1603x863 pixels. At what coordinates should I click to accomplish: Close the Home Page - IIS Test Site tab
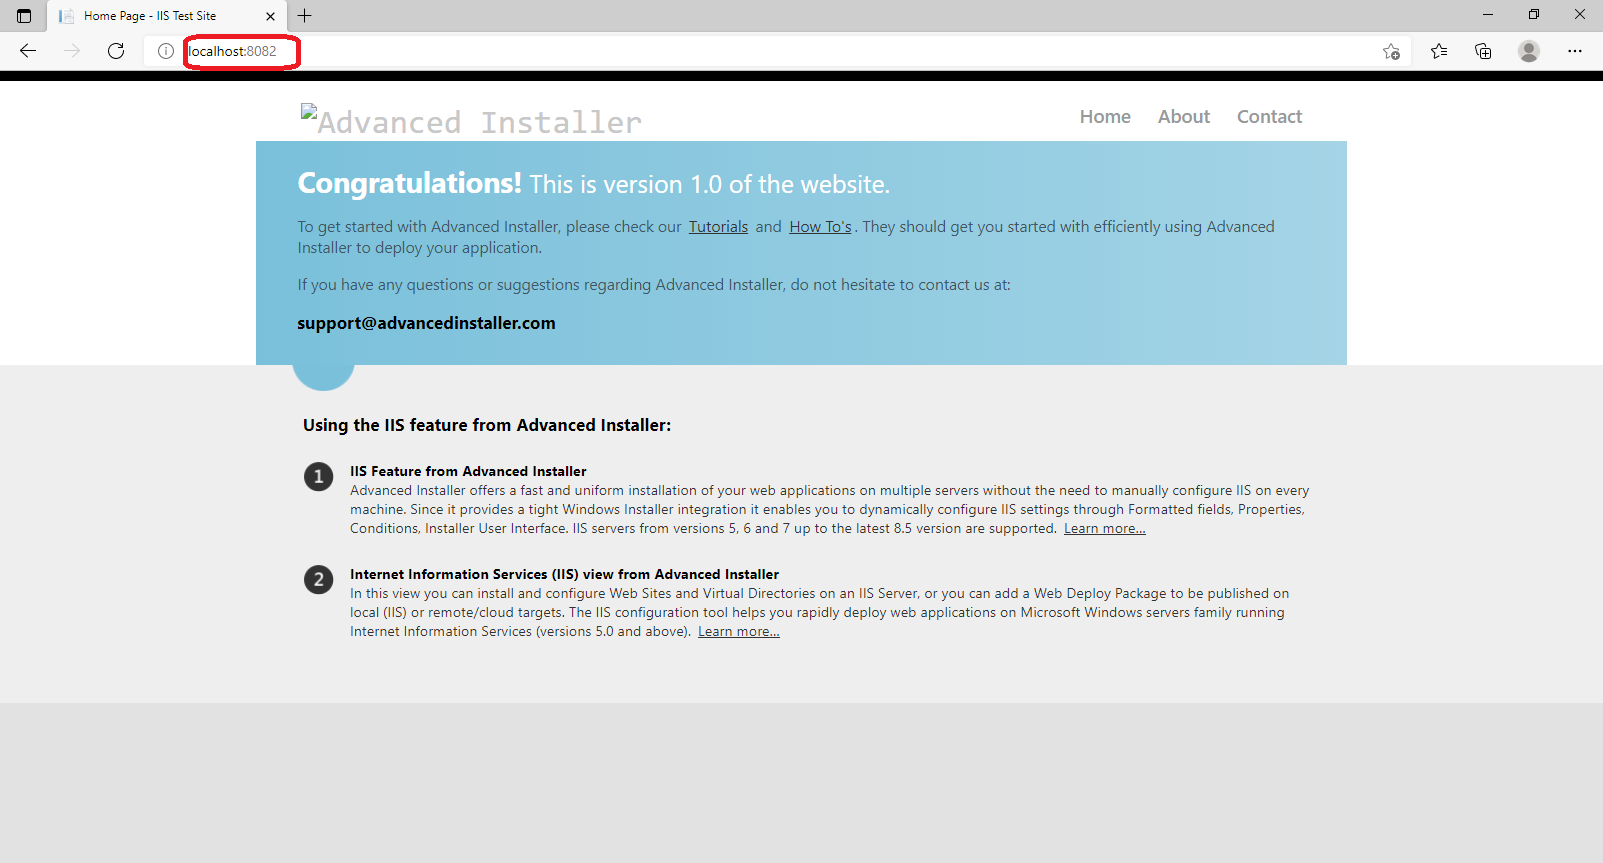click(270, 16)
